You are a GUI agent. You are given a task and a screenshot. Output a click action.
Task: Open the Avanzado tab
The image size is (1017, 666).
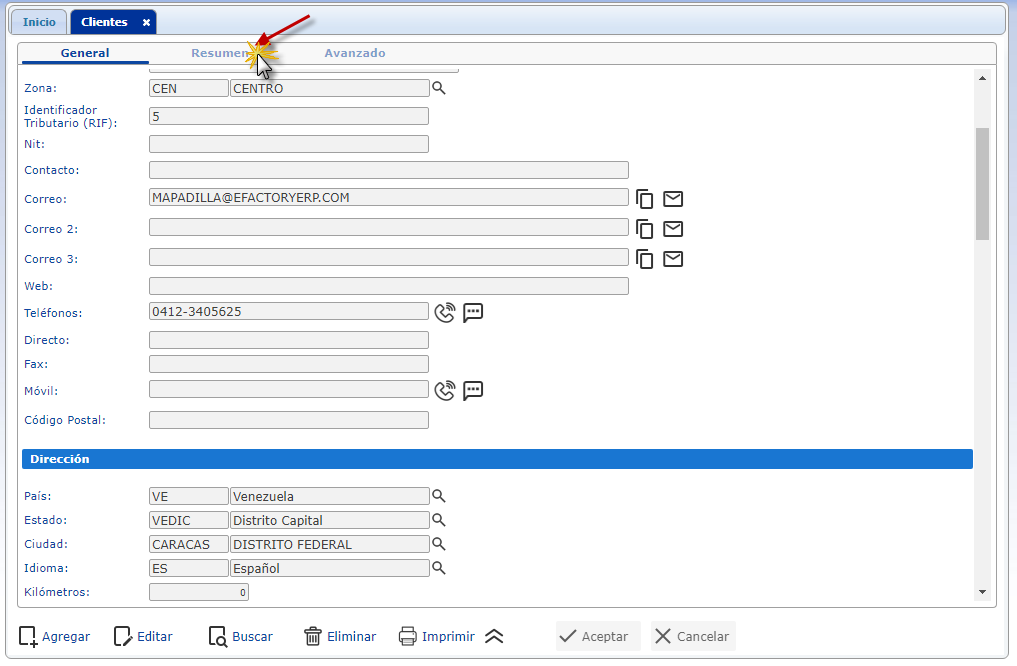pos(355,53)
